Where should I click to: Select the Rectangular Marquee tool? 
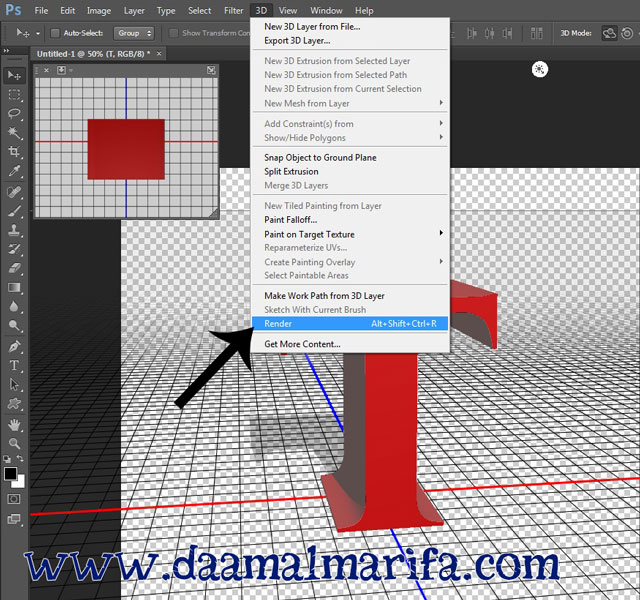click(14, 95)
